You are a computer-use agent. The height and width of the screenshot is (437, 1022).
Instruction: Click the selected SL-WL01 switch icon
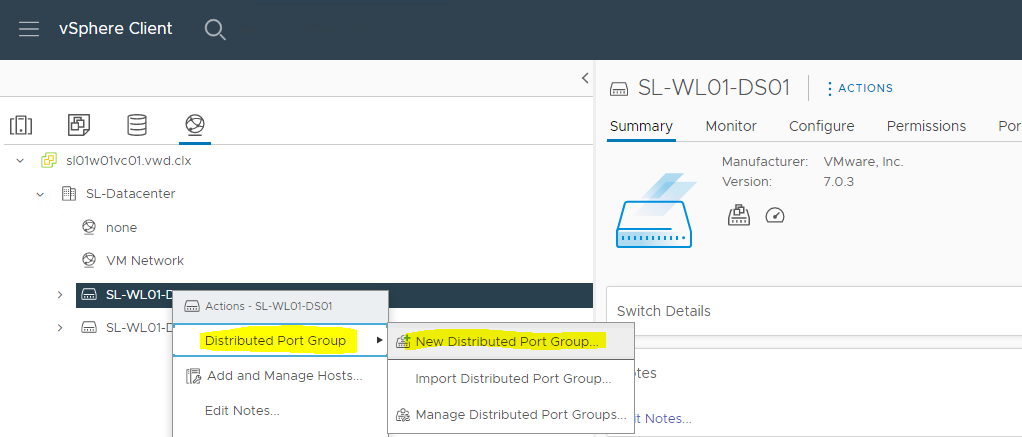click(x=89, y=295)
